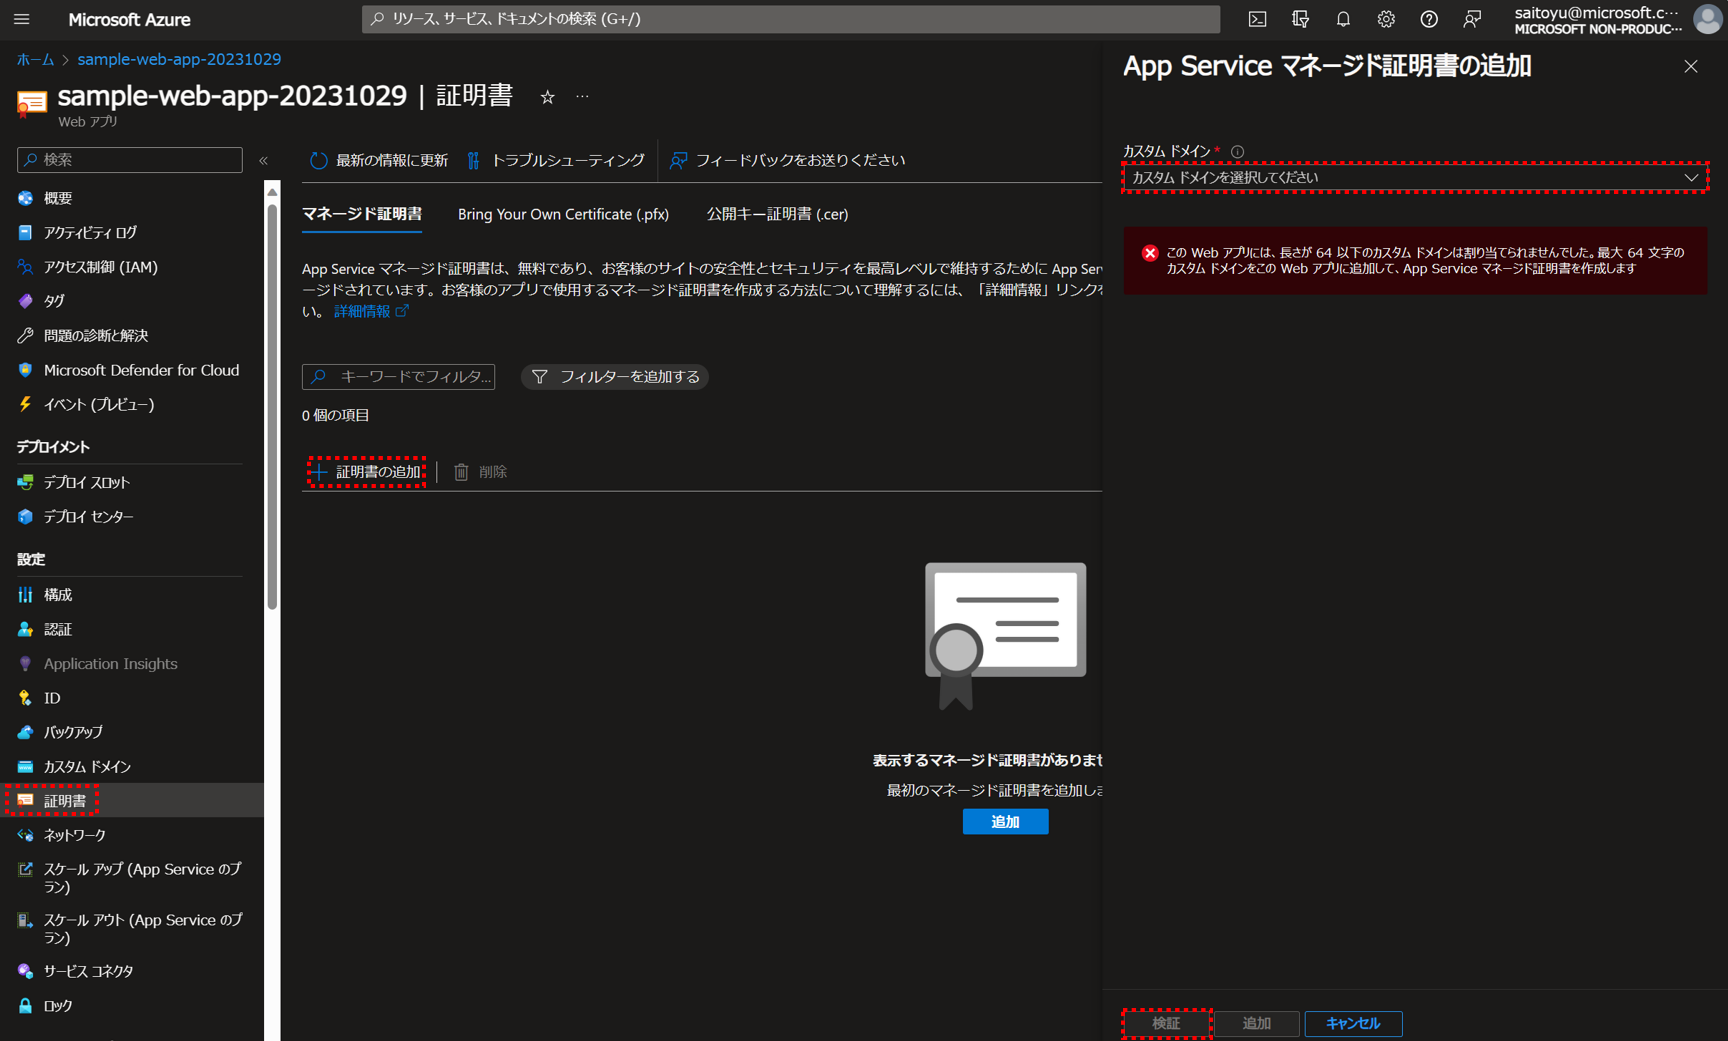Click the 構成 sliders icon

25,595
